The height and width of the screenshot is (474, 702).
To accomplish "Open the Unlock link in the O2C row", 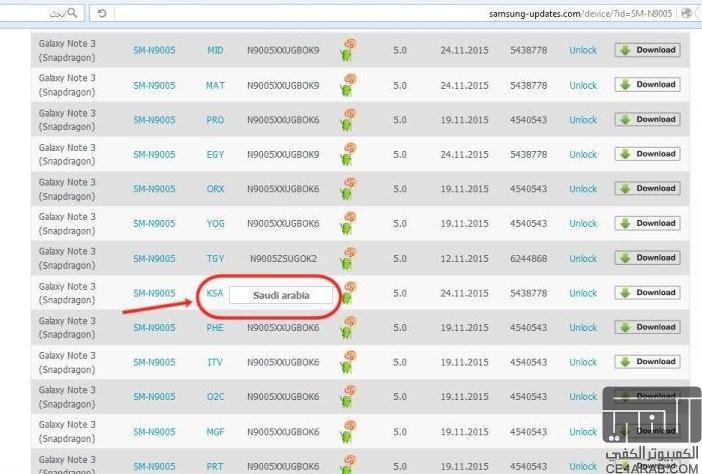I will tap(583, 397).
